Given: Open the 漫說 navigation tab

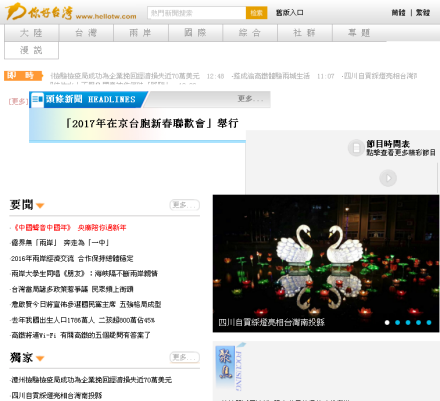Looking at the screenshot, I should (31, 50).
